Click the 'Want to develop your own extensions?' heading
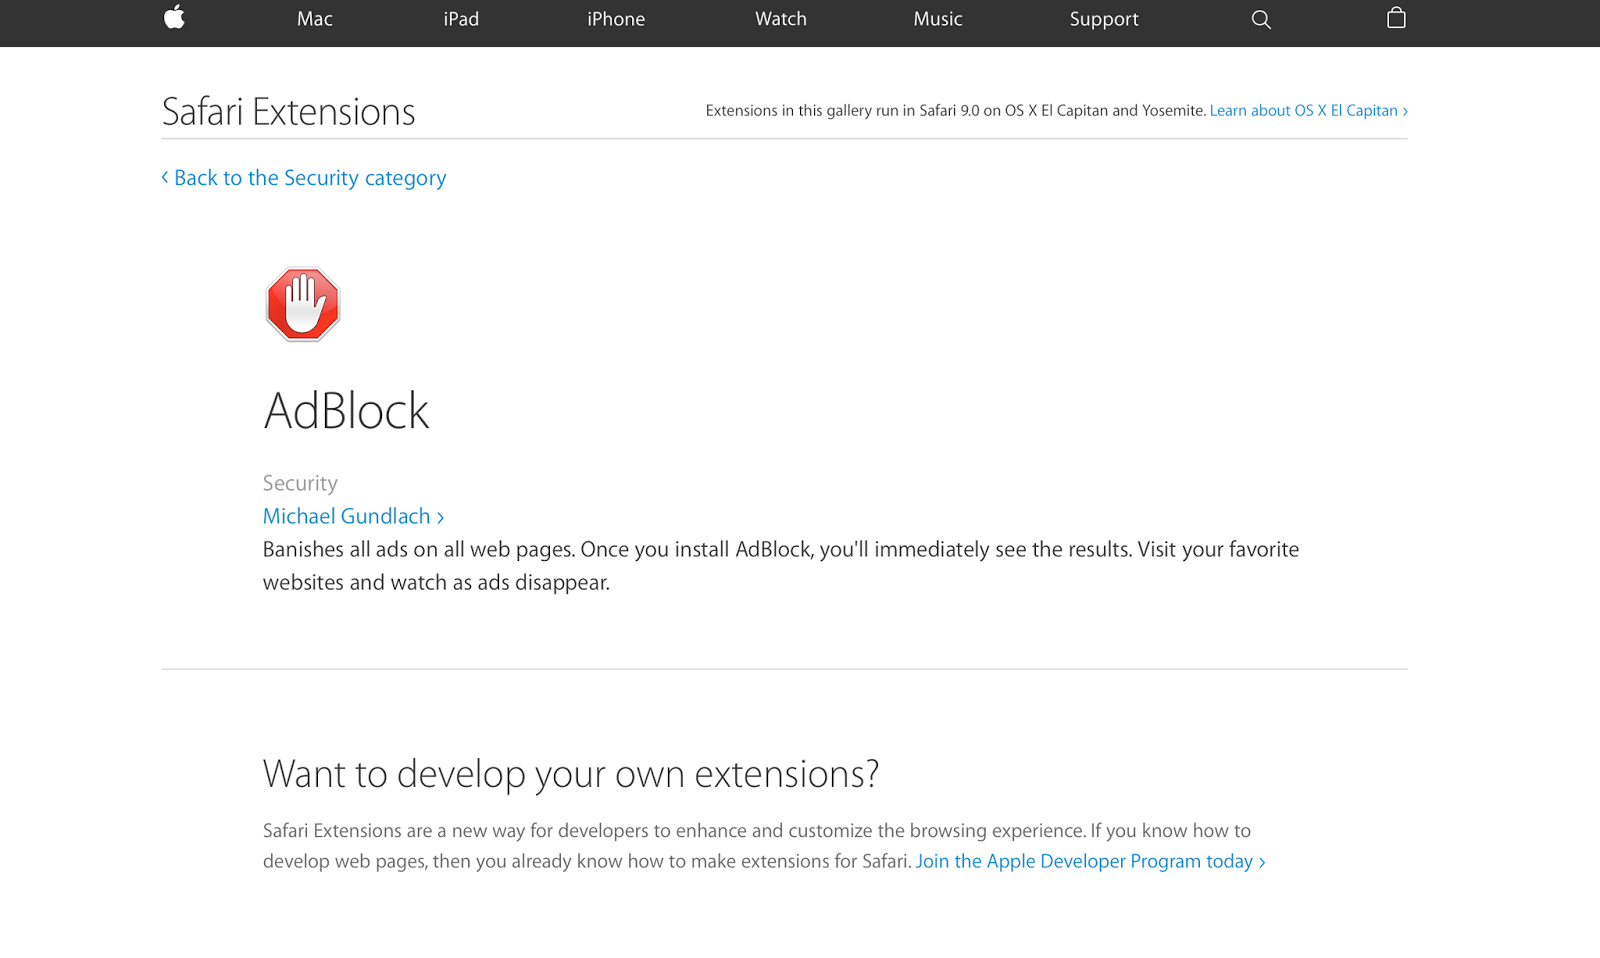This screenshot has height=958, width=1600. tap(571, 773)
